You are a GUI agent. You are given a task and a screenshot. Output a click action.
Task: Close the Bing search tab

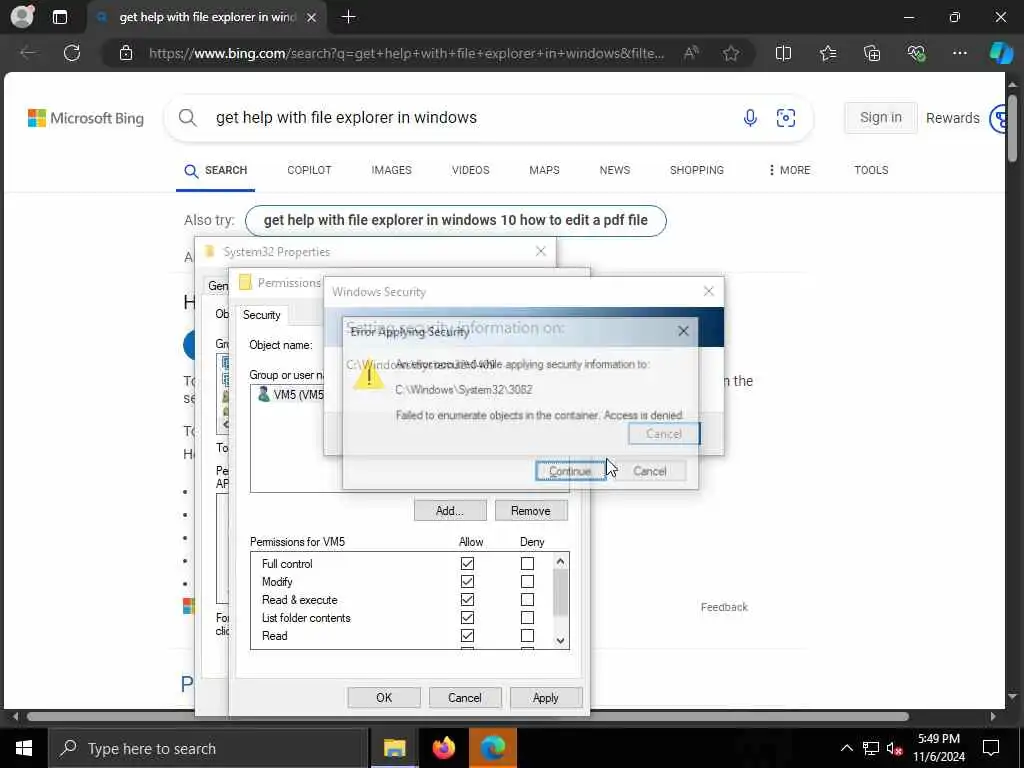(312, 18)
